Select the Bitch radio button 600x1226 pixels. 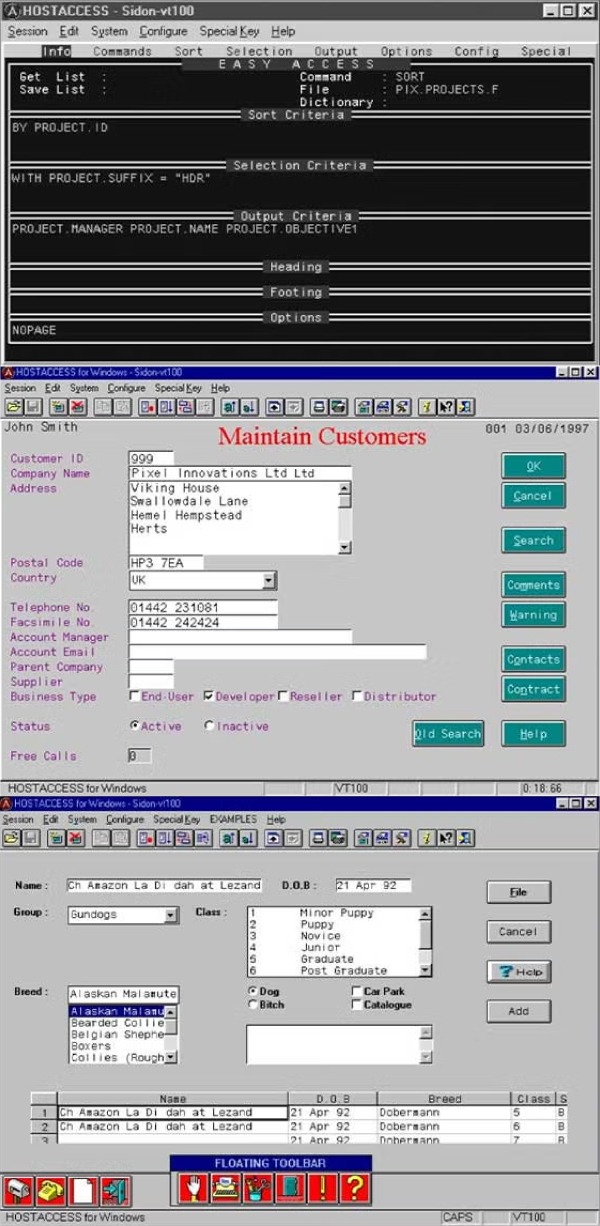[251, 1004]
